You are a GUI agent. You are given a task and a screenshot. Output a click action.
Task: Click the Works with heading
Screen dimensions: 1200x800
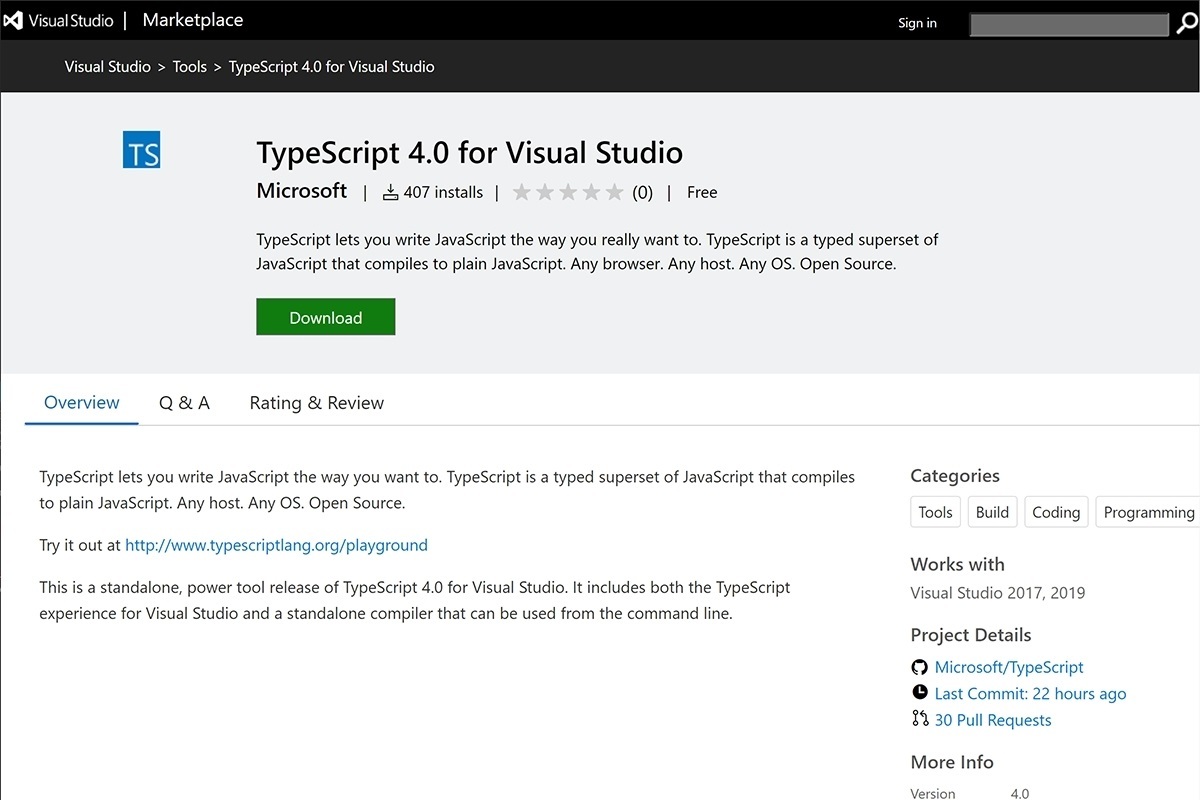(957, 564)
